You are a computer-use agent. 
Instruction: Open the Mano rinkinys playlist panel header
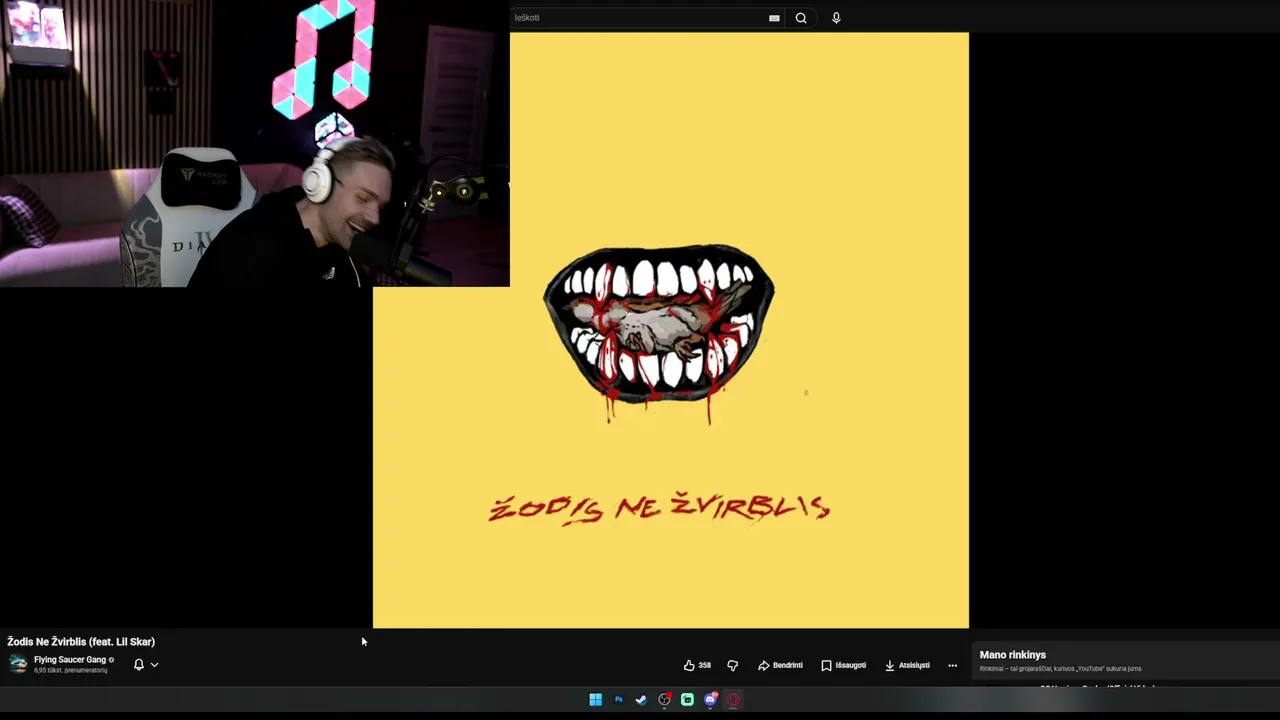1013,655
